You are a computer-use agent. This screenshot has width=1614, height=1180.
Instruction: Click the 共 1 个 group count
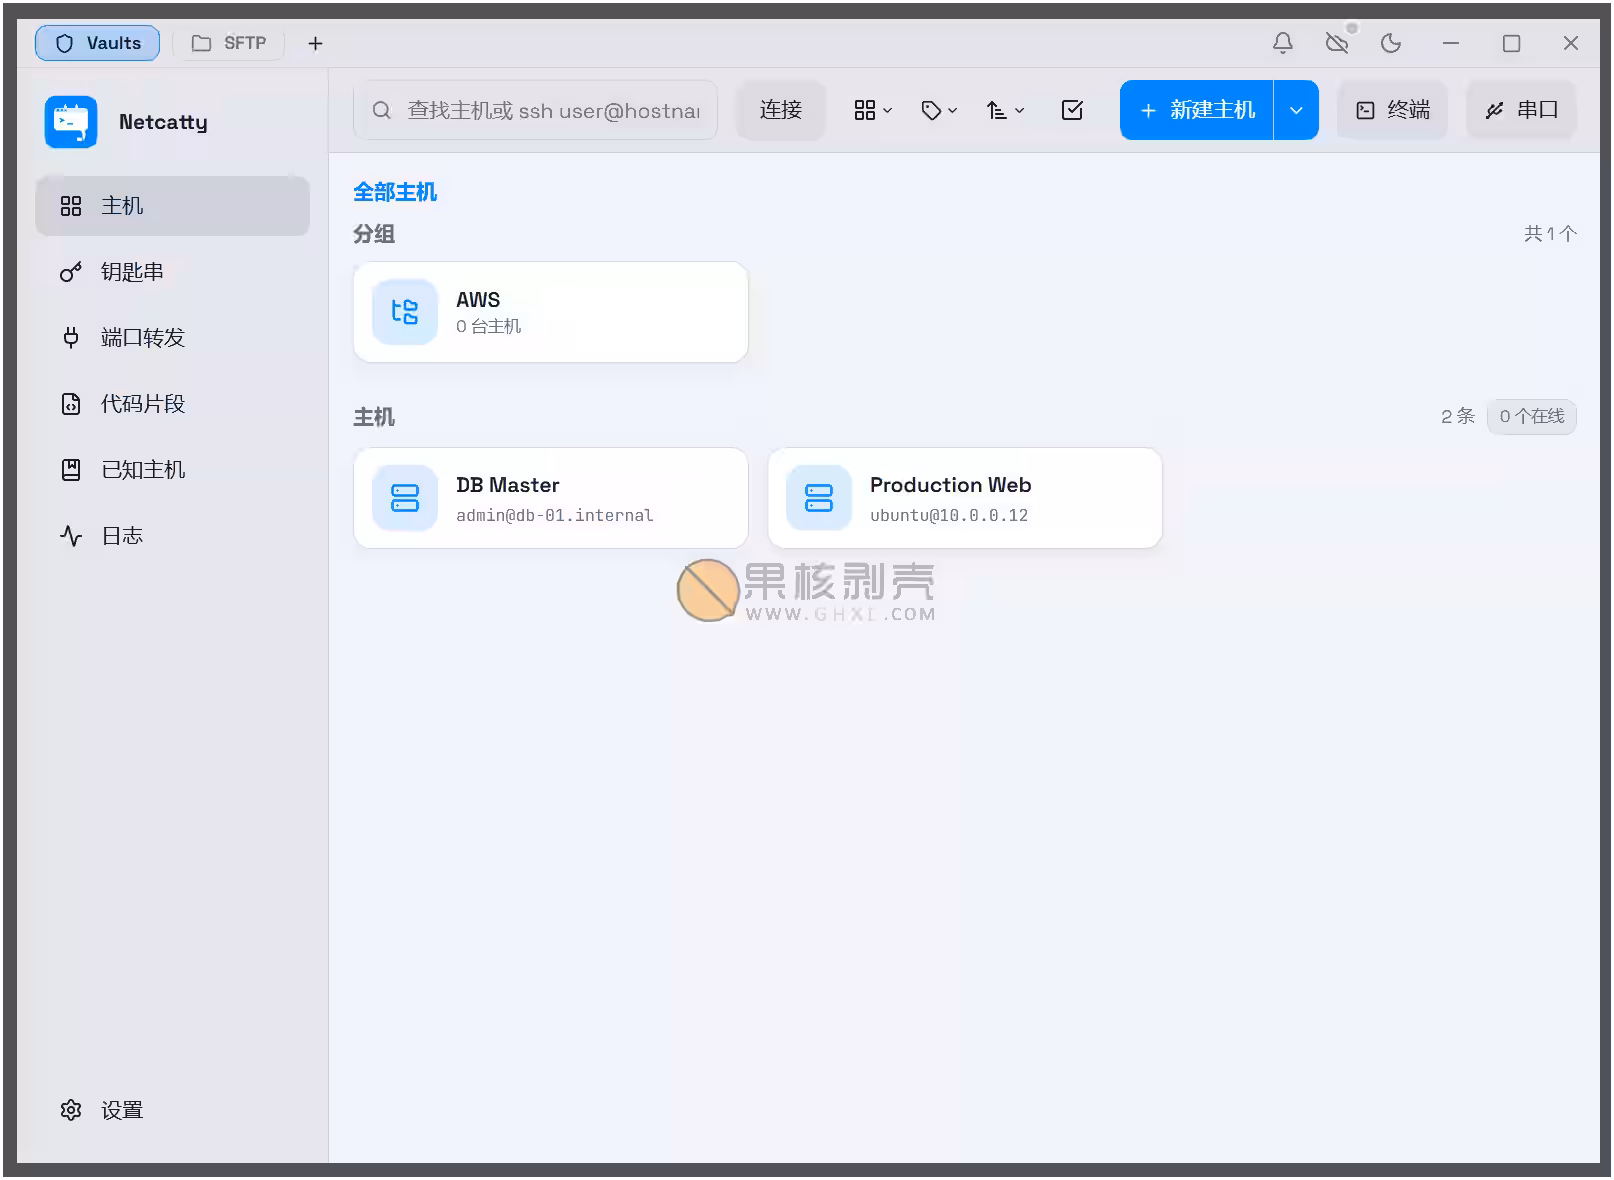coord(1550,234)
